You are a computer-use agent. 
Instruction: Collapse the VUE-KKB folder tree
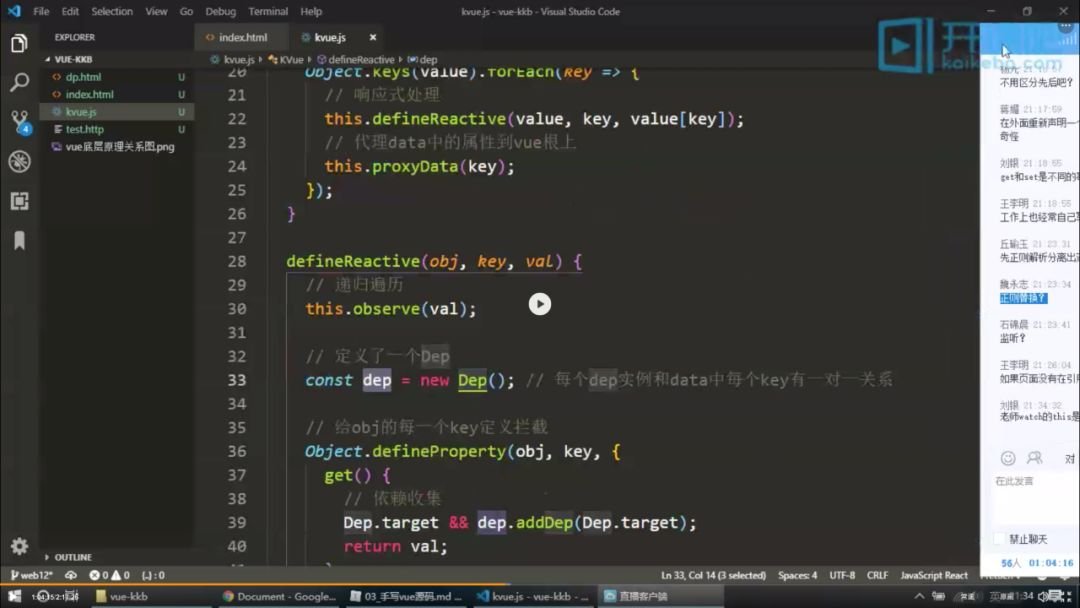(x=48, y=59)
